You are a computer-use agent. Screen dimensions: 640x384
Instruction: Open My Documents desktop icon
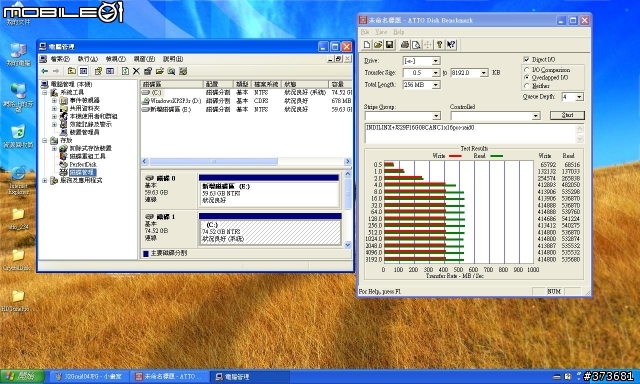click(x=18, y=14)
